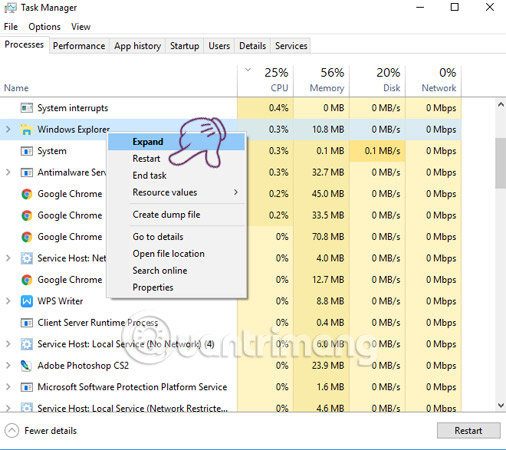Expand the Service Host: Net row
The width and height of the screenshot is (506, 450).
[8, 258]
